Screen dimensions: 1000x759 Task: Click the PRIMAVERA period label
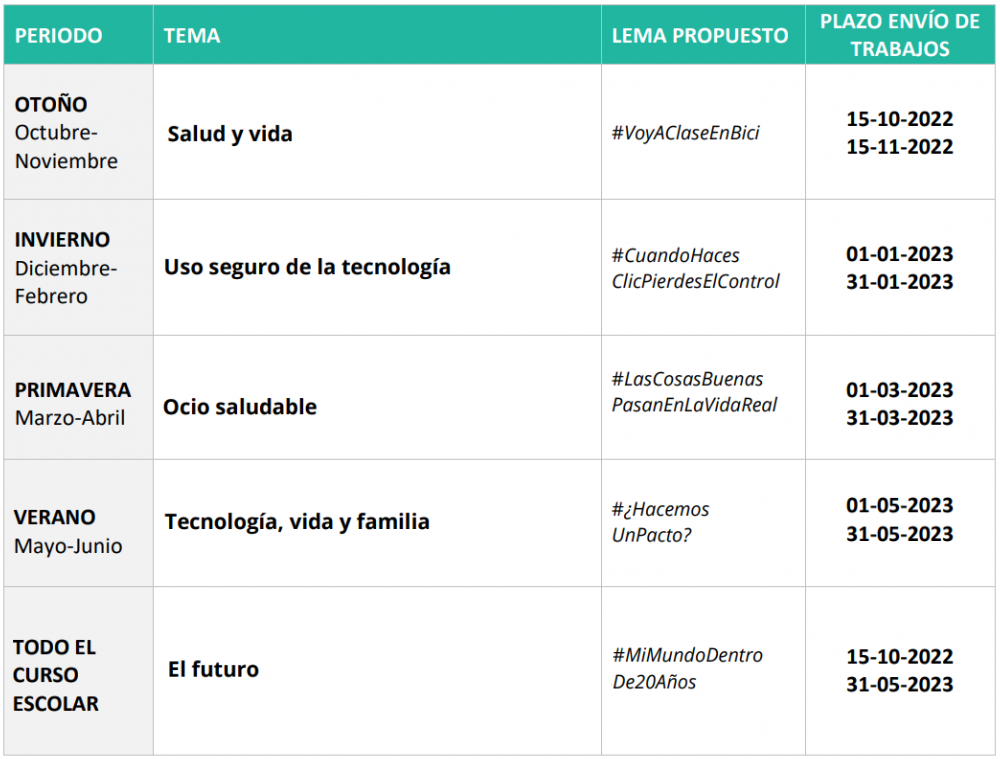(72, 390)
